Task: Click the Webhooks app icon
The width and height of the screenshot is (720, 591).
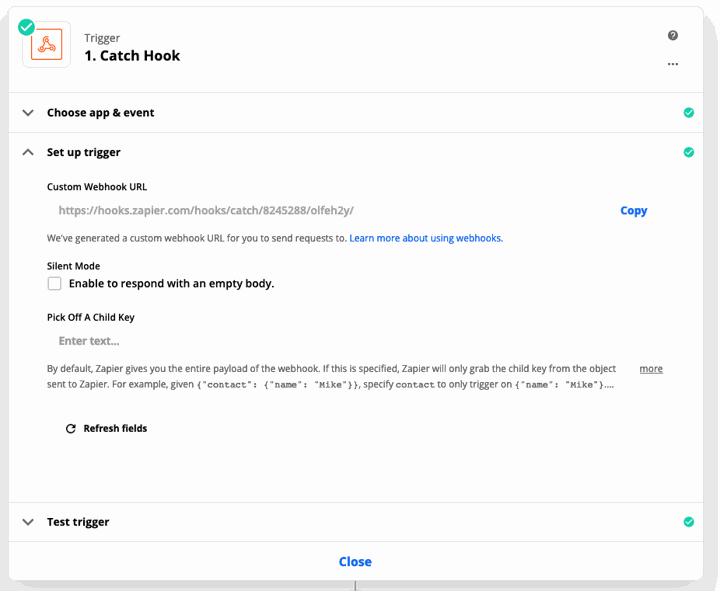Action: coord(46,45)
